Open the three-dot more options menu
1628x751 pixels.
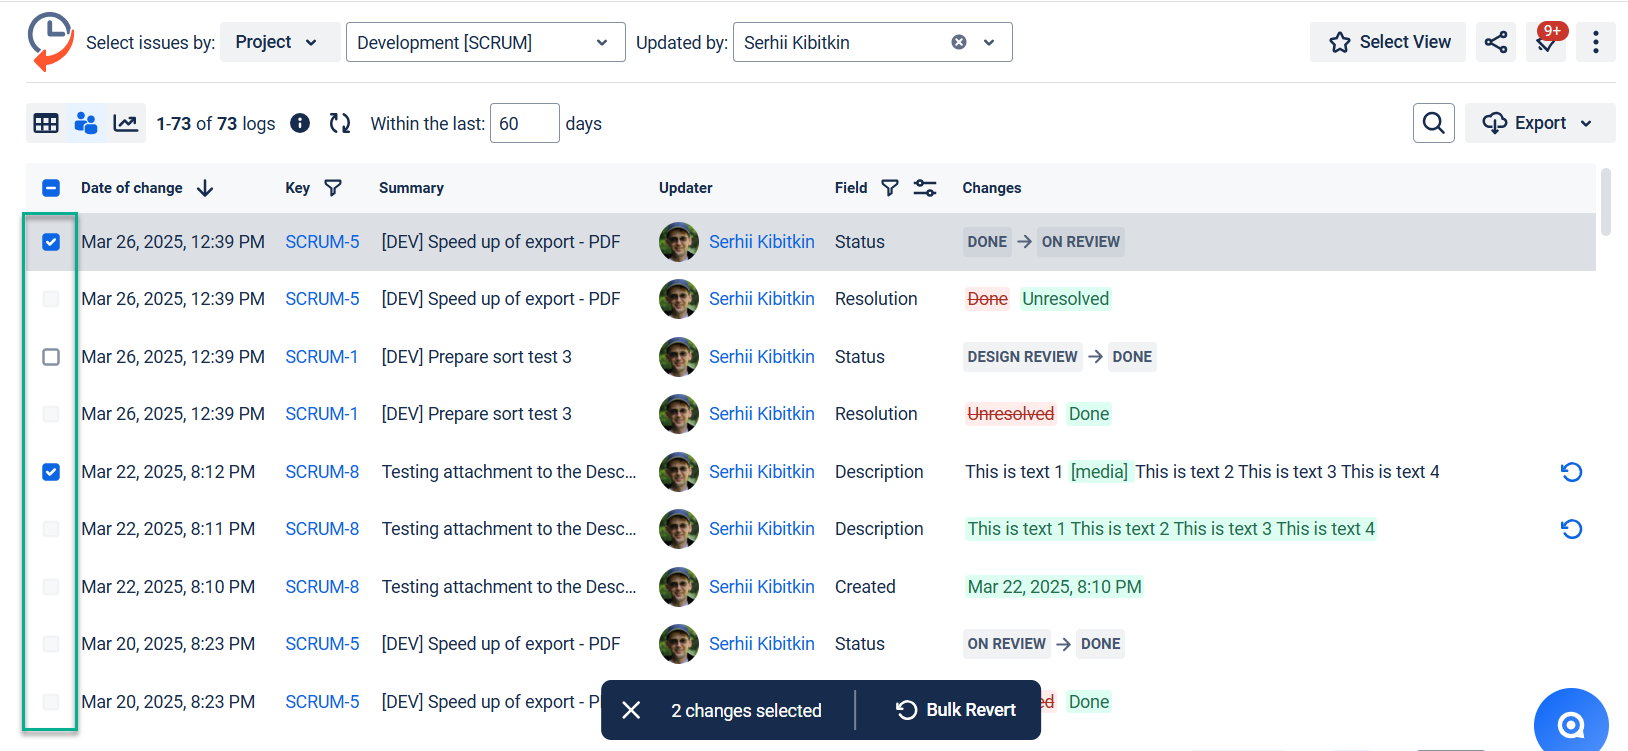tap(1595, 42)
